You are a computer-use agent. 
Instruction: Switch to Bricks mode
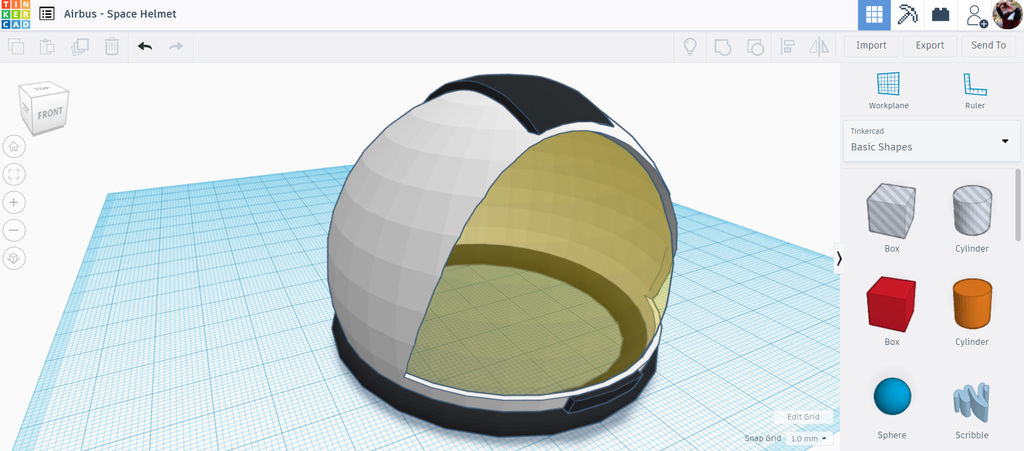tap(940, 14)
